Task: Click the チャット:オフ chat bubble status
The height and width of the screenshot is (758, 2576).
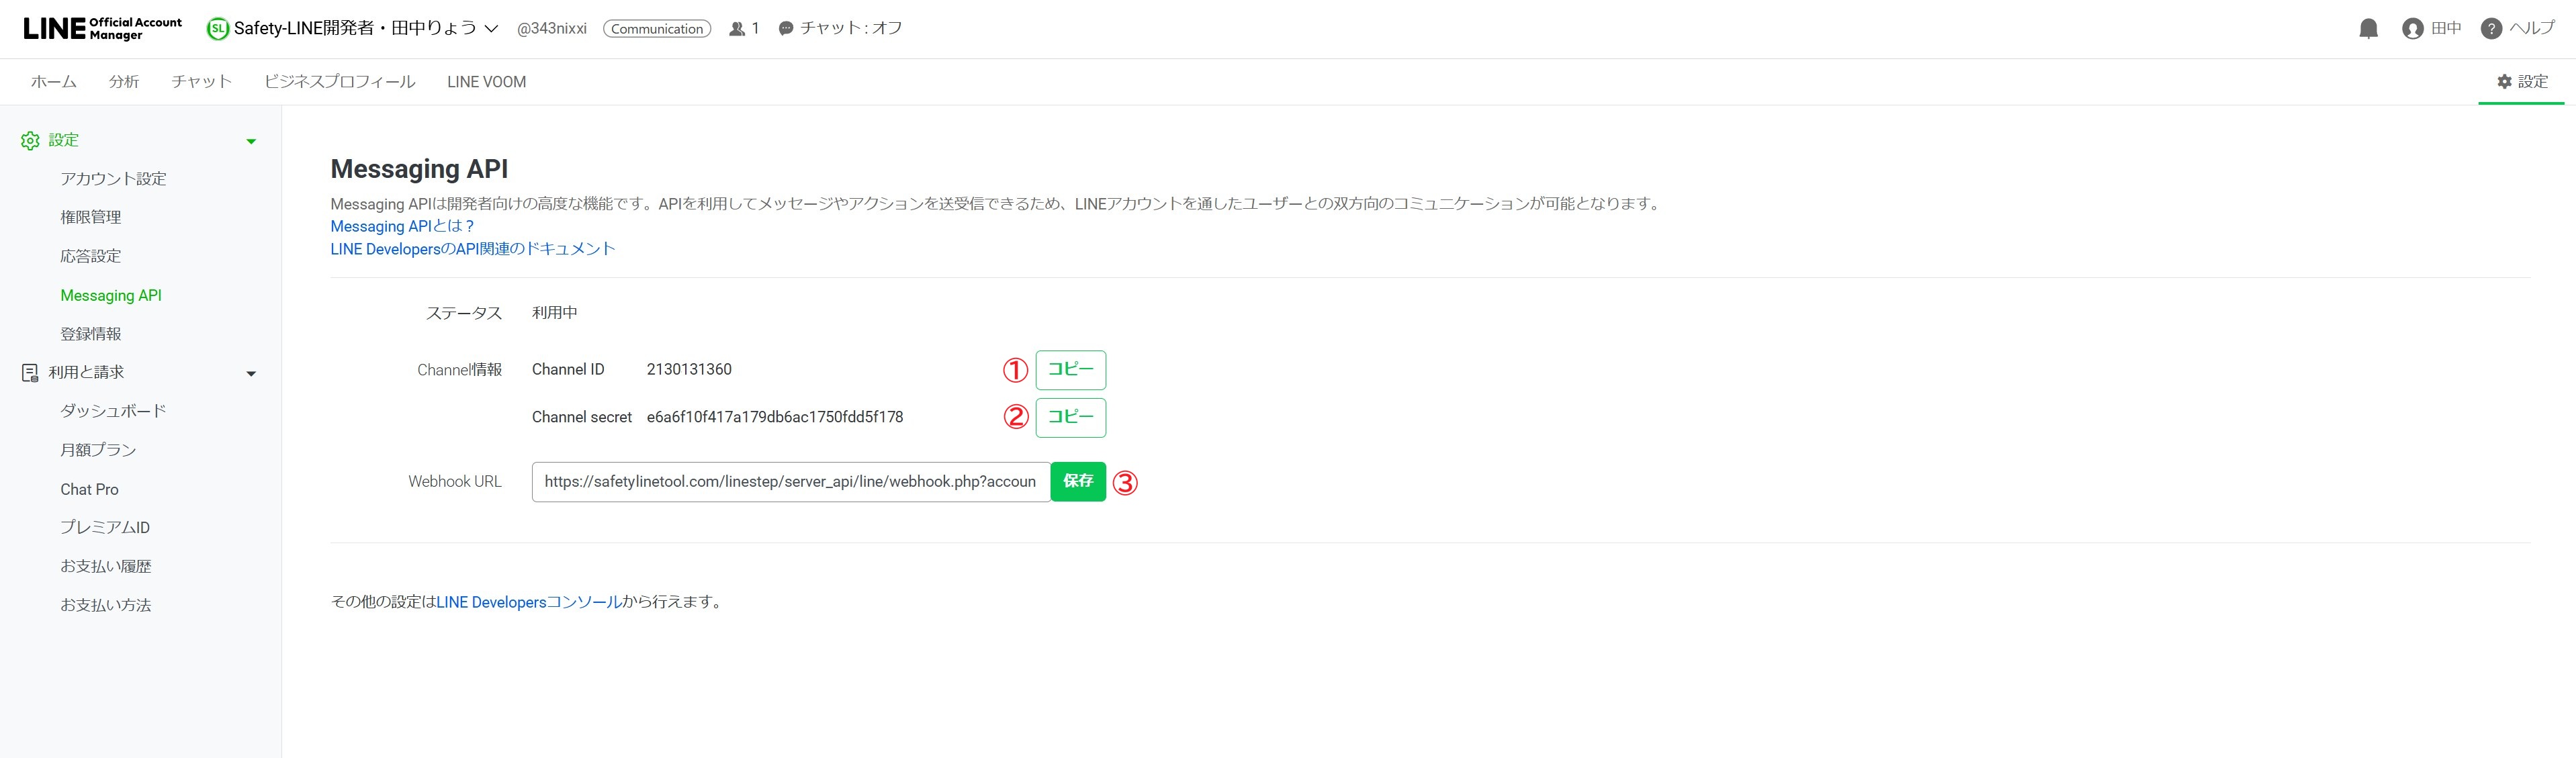Action: (840, 28)
